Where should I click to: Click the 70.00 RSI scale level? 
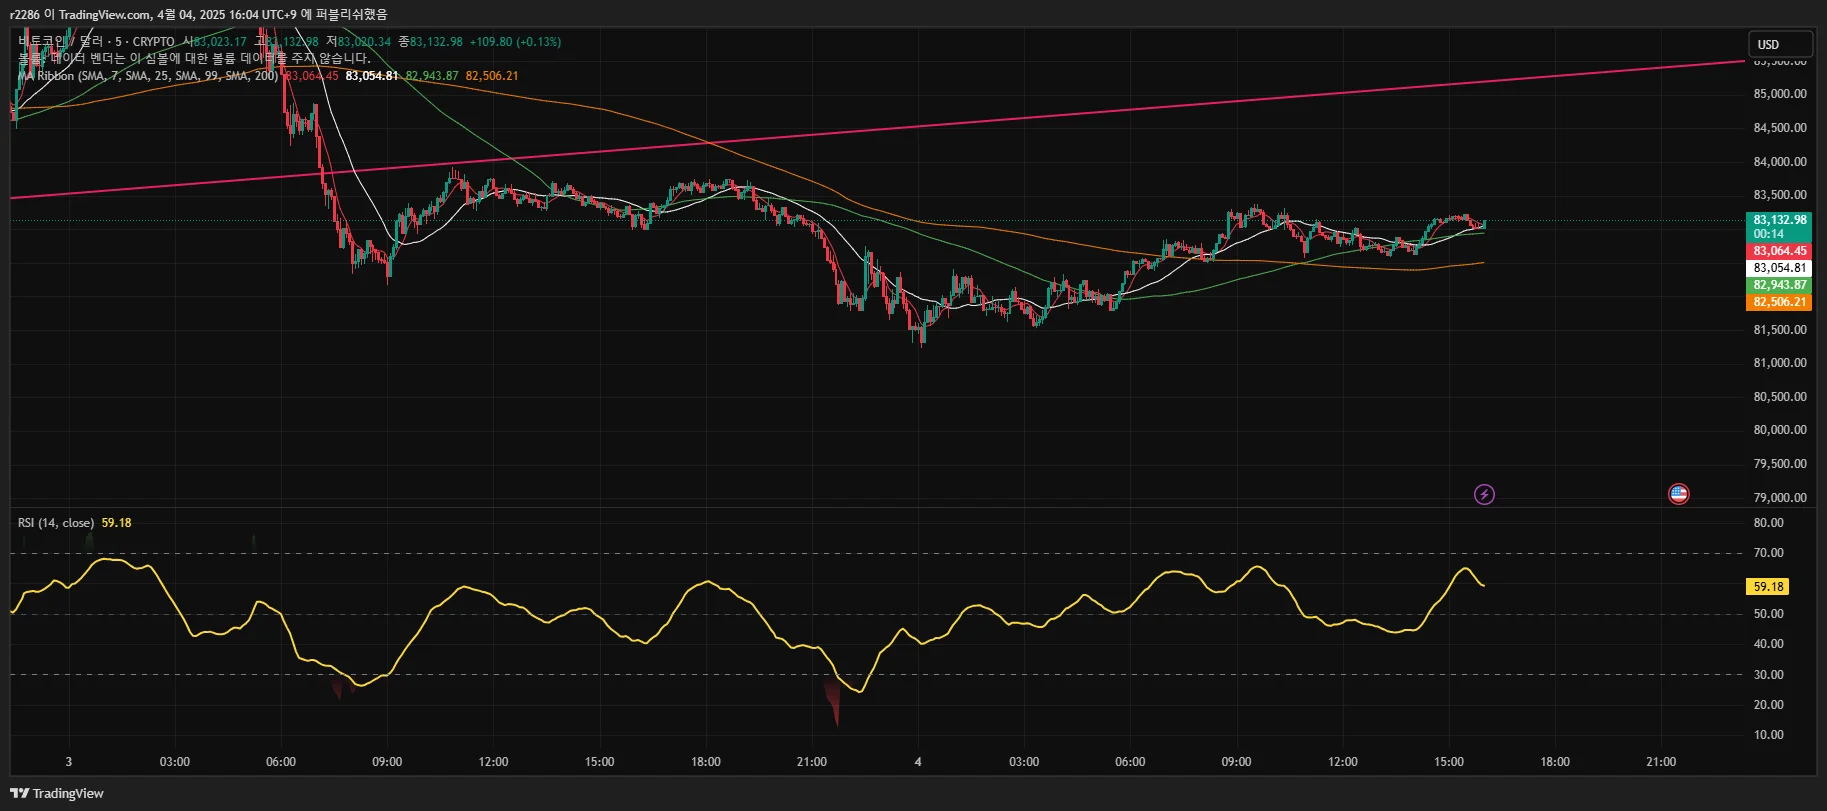1768,553
